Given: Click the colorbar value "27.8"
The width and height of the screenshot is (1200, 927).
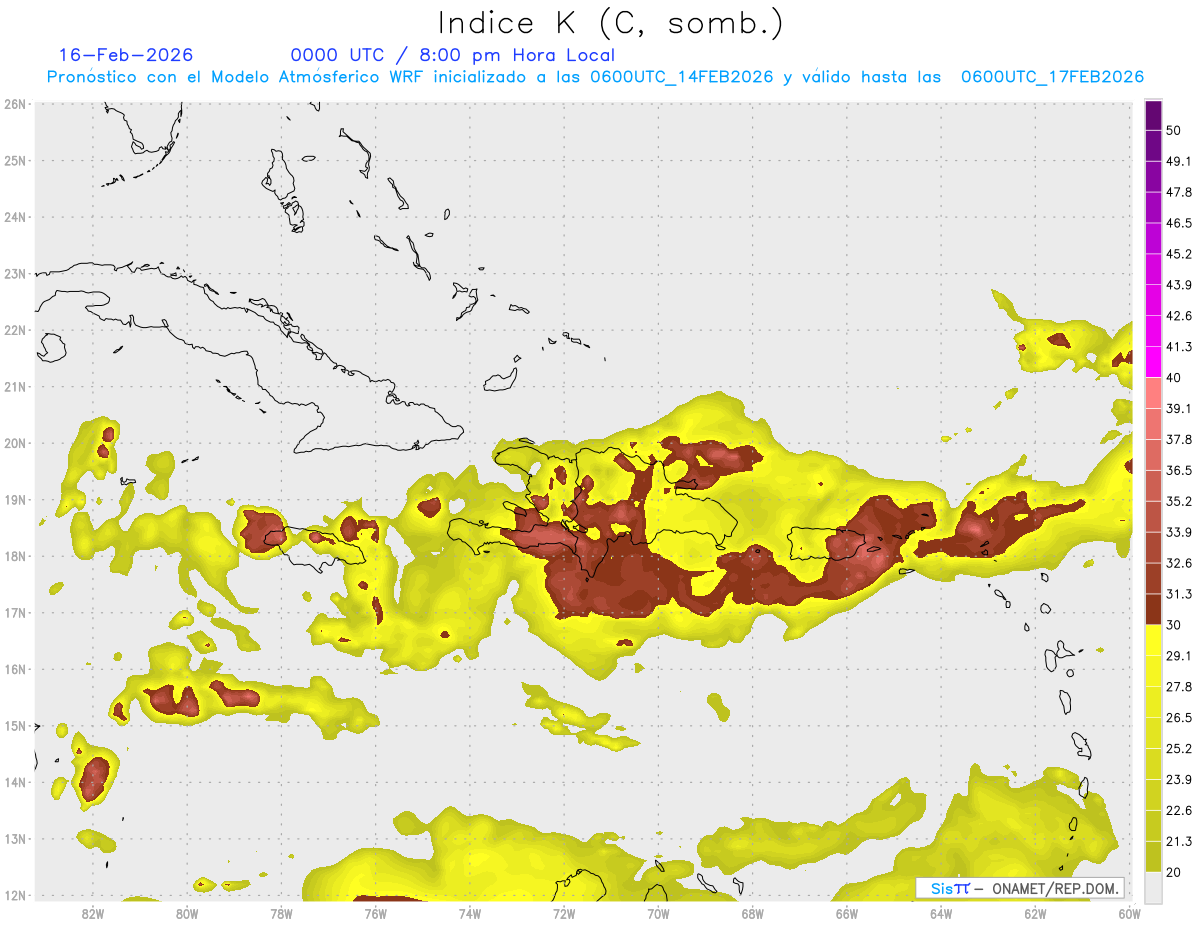Looking at the screenshot, I should point(1179,687).
